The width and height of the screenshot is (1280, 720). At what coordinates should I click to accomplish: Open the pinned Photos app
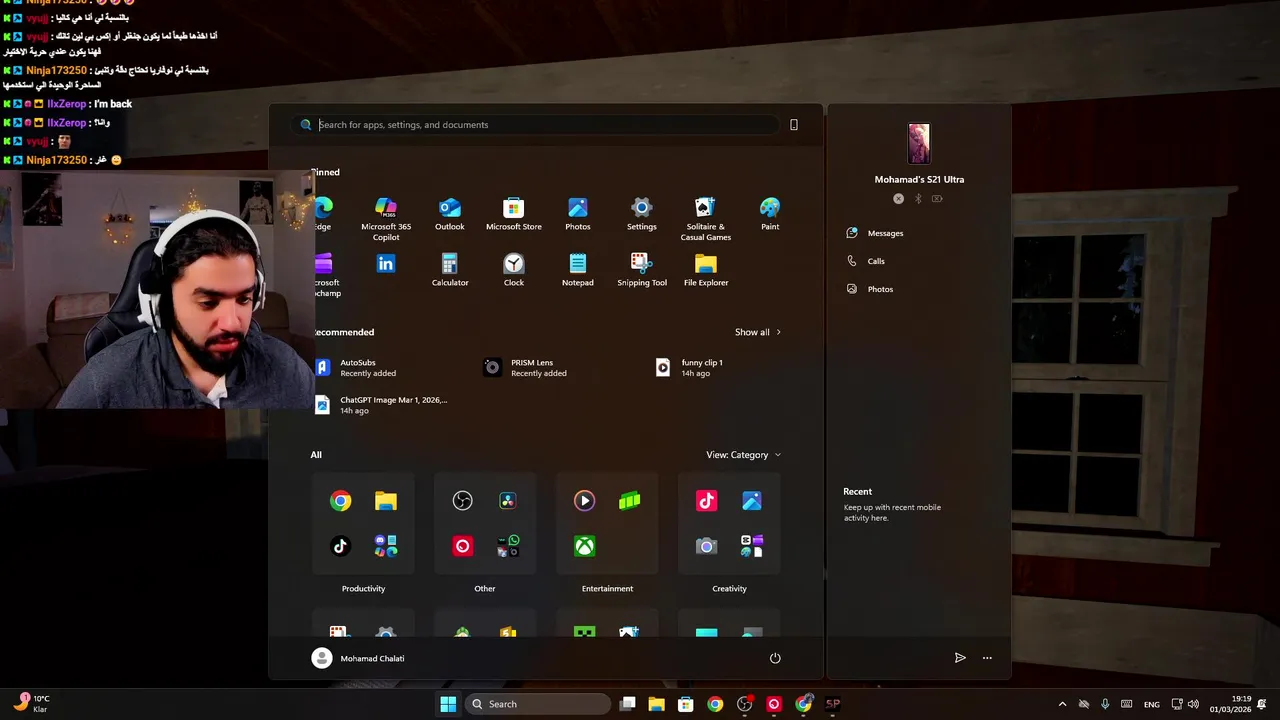click(x=578, y=214)
